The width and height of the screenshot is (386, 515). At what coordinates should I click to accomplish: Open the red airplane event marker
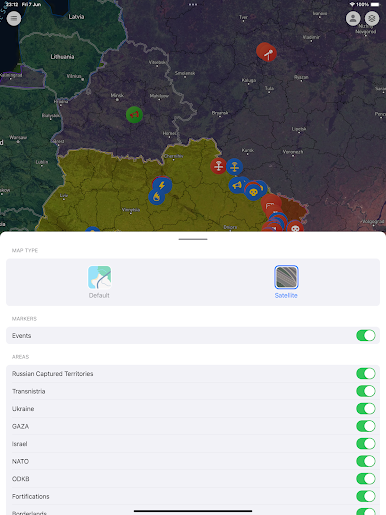(219, 166)
